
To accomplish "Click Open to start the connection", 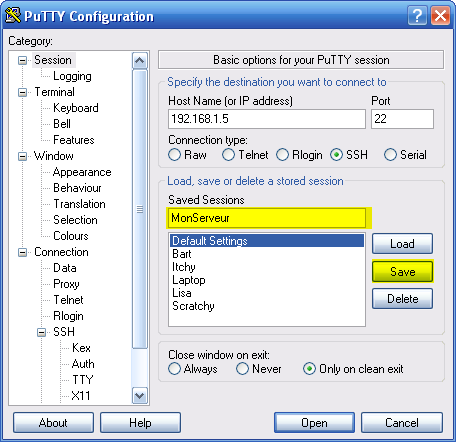I will 314,423.
